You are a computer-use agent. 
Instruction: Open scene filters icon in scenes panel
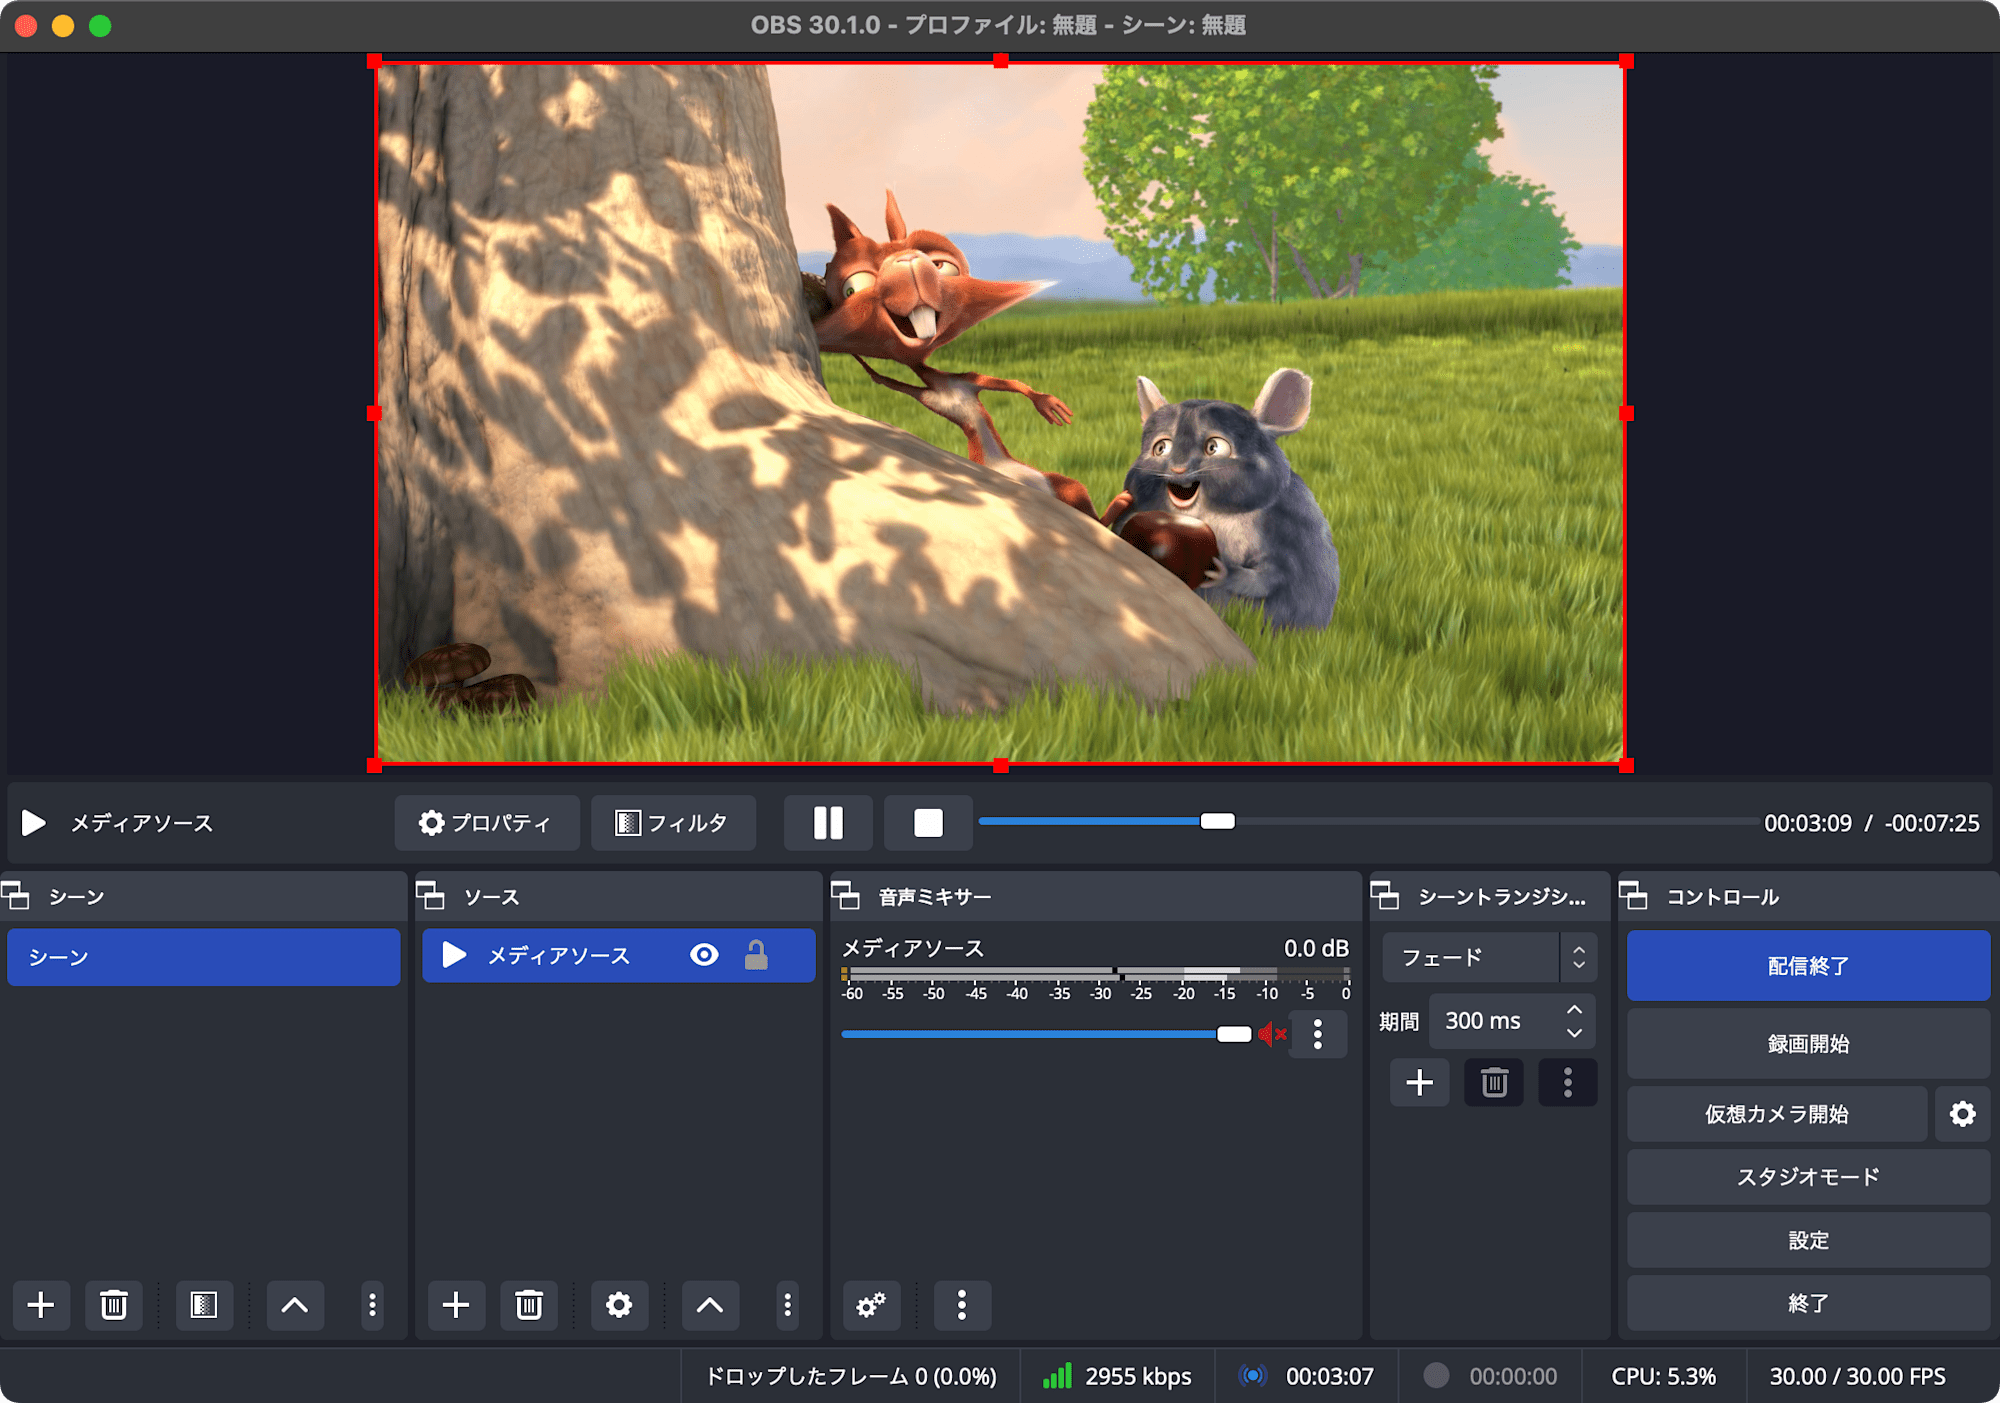click(x=204, y=1304)
